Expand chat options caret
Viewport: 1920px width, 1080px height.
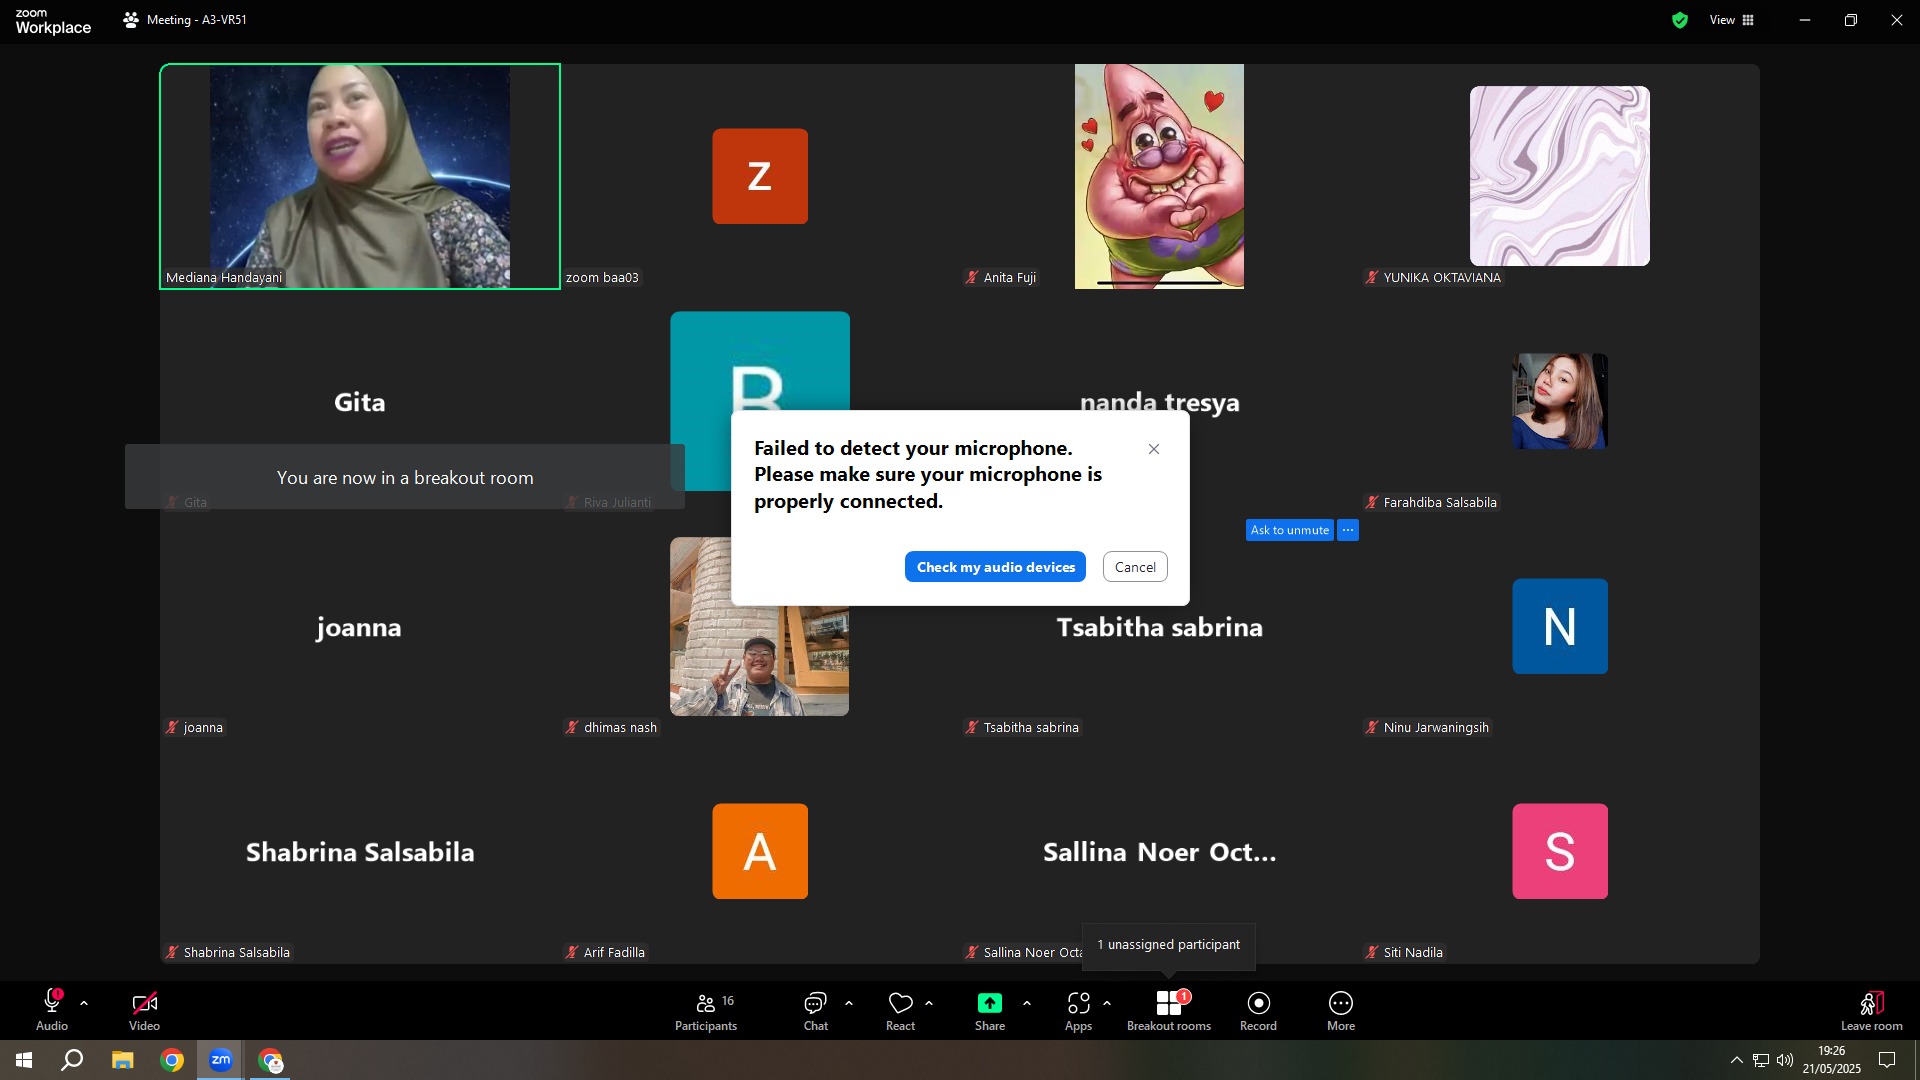tap(849, 1003)
